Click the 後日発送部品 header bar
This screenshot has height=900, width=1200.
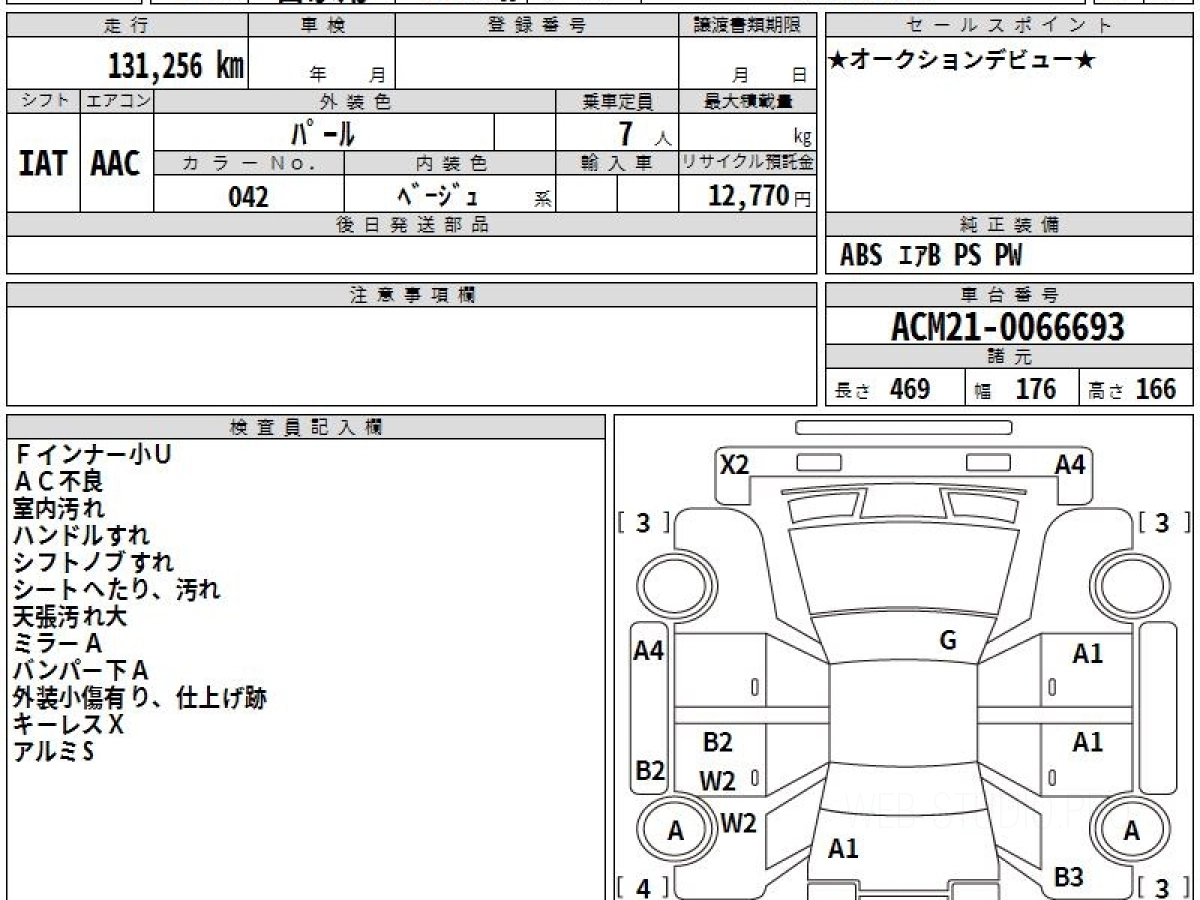click(411, 225)
